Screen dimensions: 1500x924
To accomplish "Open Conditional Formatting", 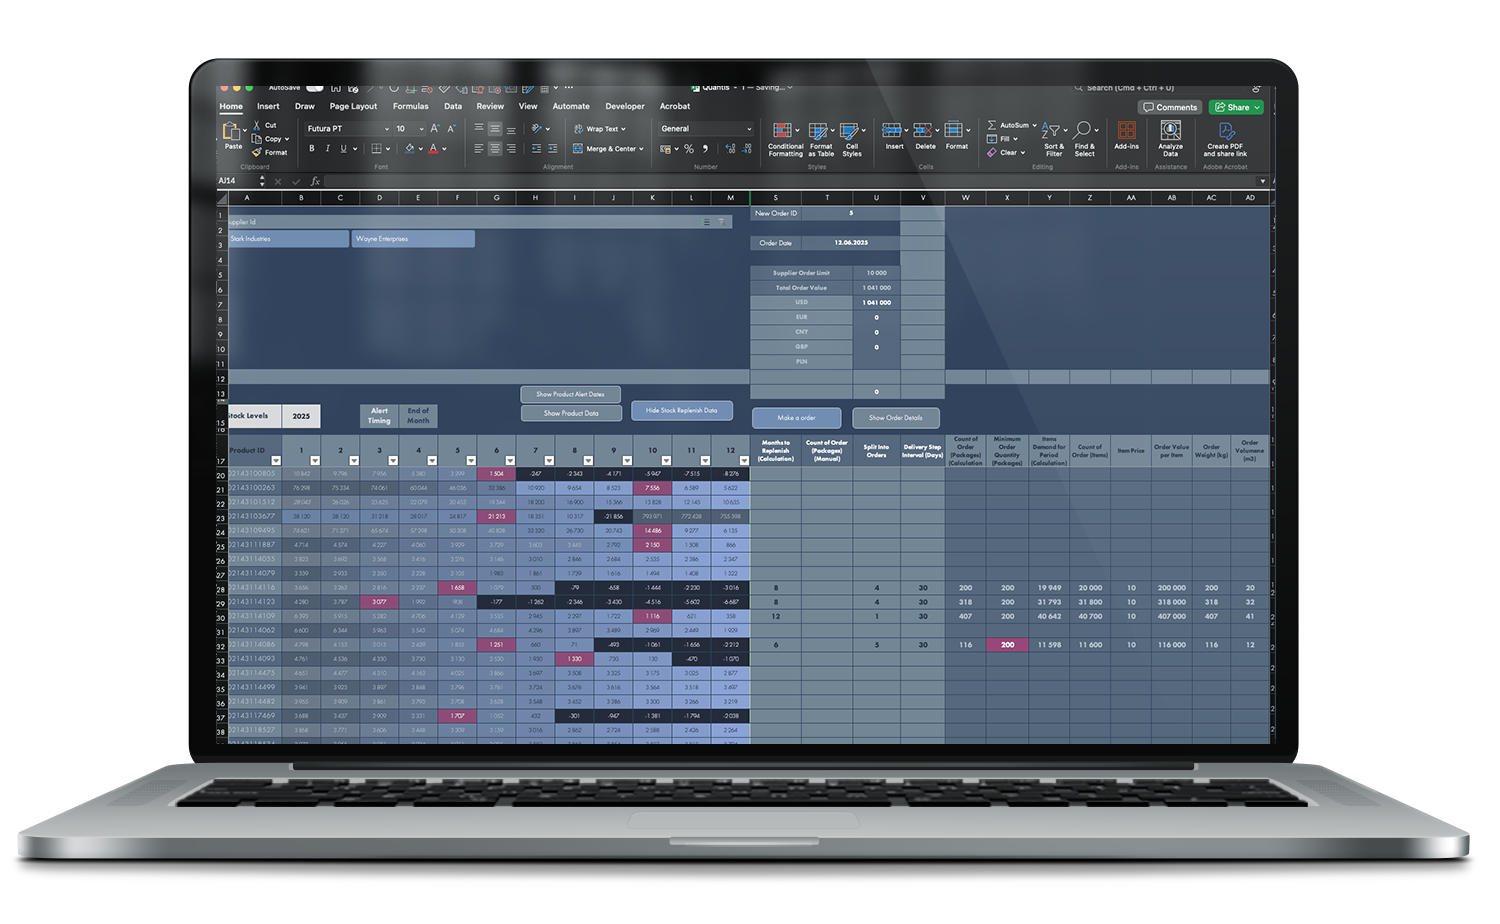I will [785, 139].
